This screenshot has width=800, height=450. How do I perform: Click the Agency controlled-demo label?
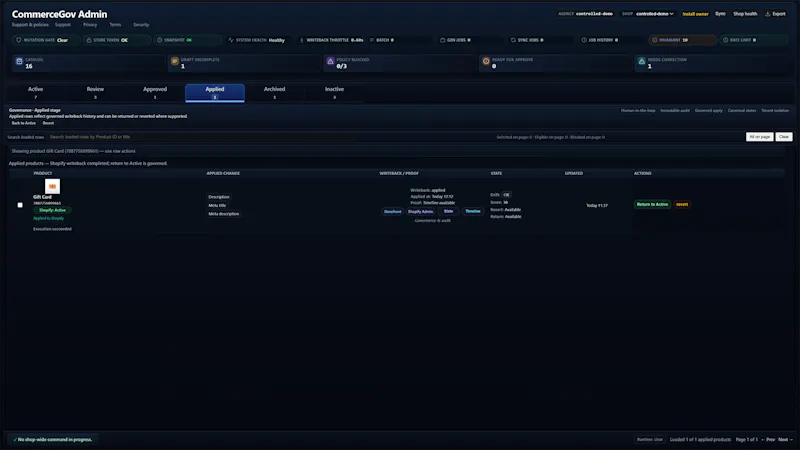pyautogui.click(x=585, y=14)
